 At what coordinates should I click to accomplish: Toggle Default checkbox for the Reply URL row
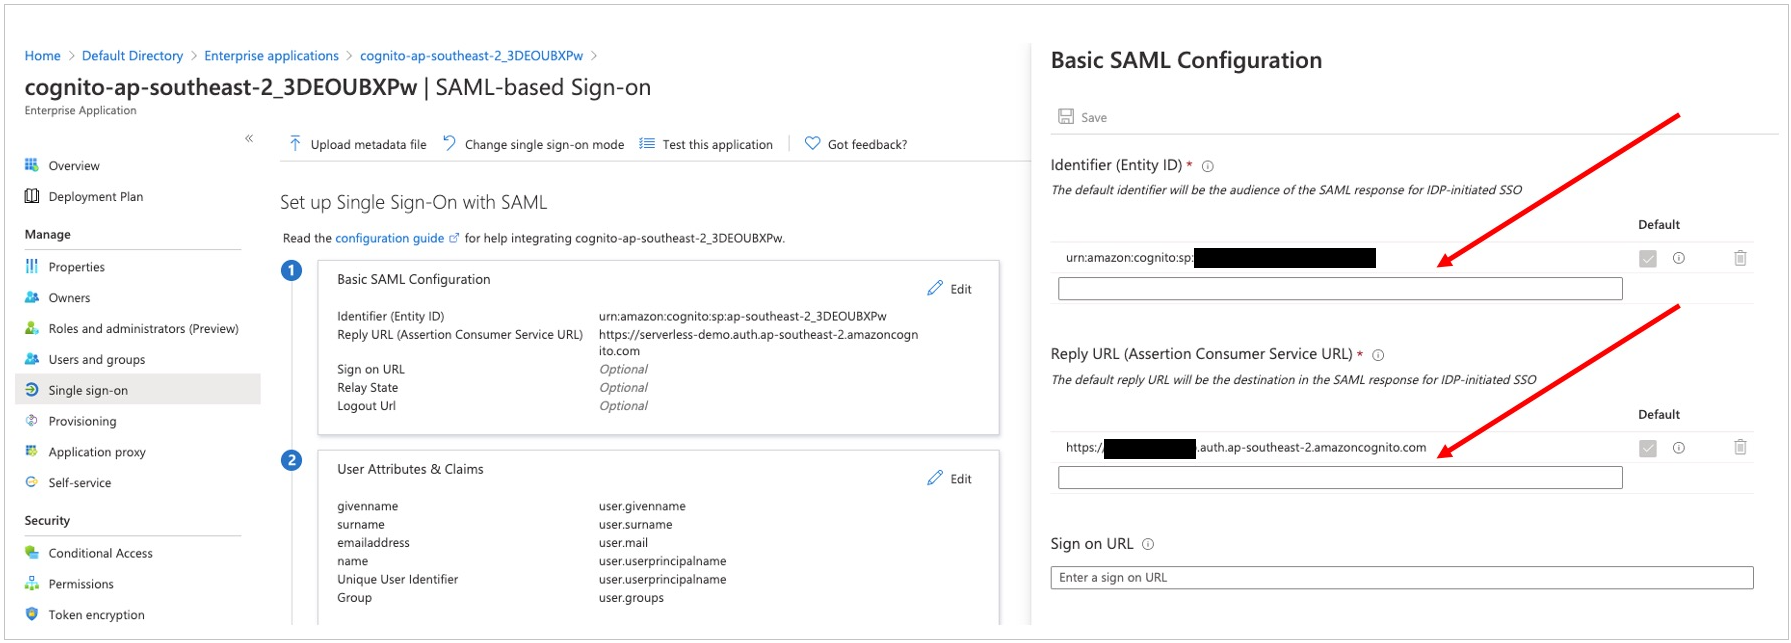(x=1648, y=449)
